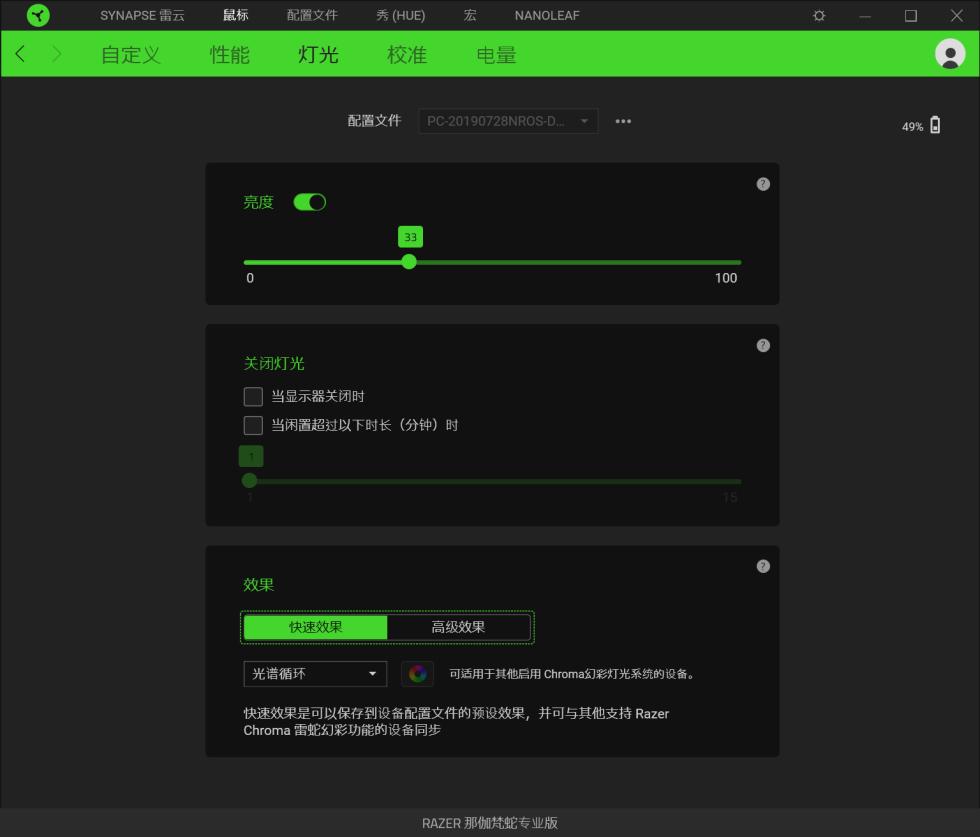Click the 49% battery percentage text
980x837 pixels.
coord(912,127)
